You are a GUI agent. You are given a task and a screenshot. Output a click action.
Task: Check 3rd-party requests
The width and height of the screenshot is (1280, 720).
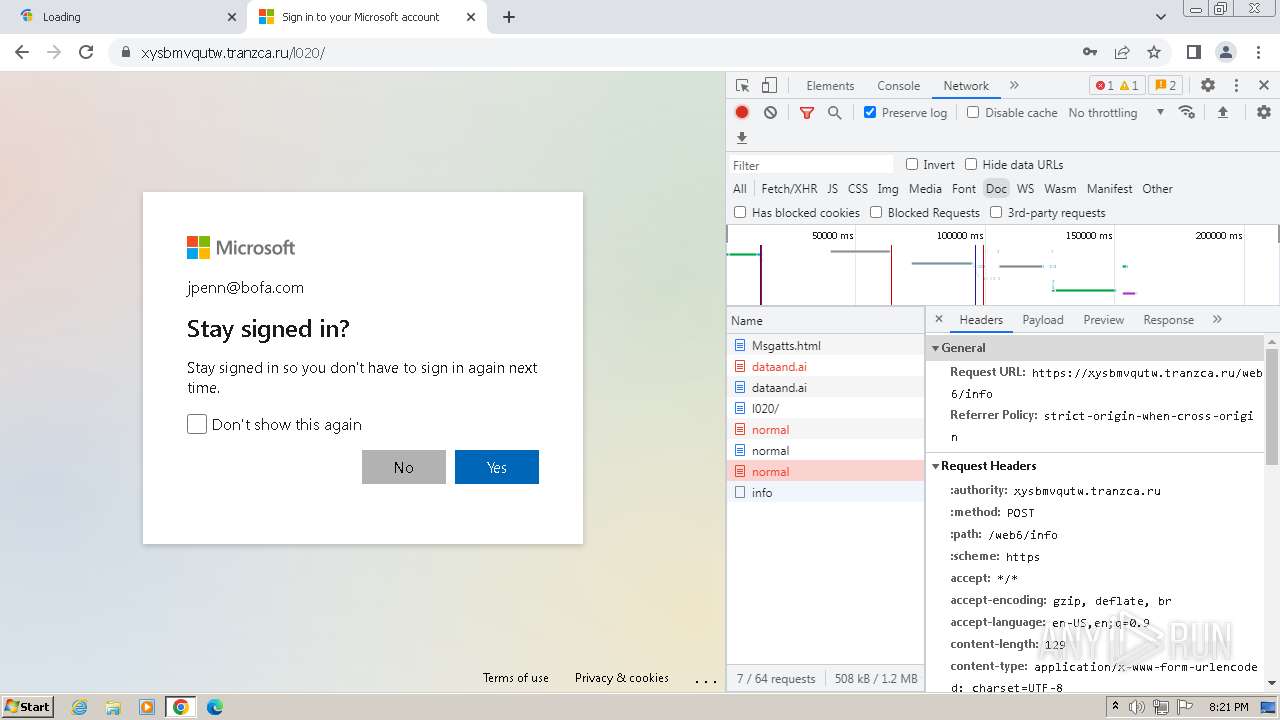tap(996, 212)
